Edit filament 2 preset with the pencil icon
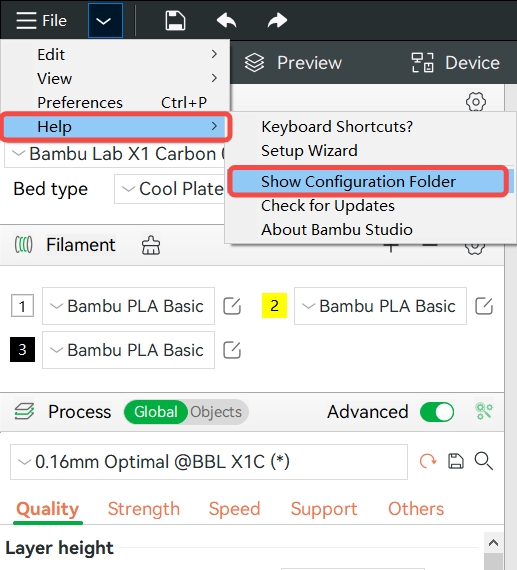The height and width of the screenshot is (570, 517). (484, 306)
